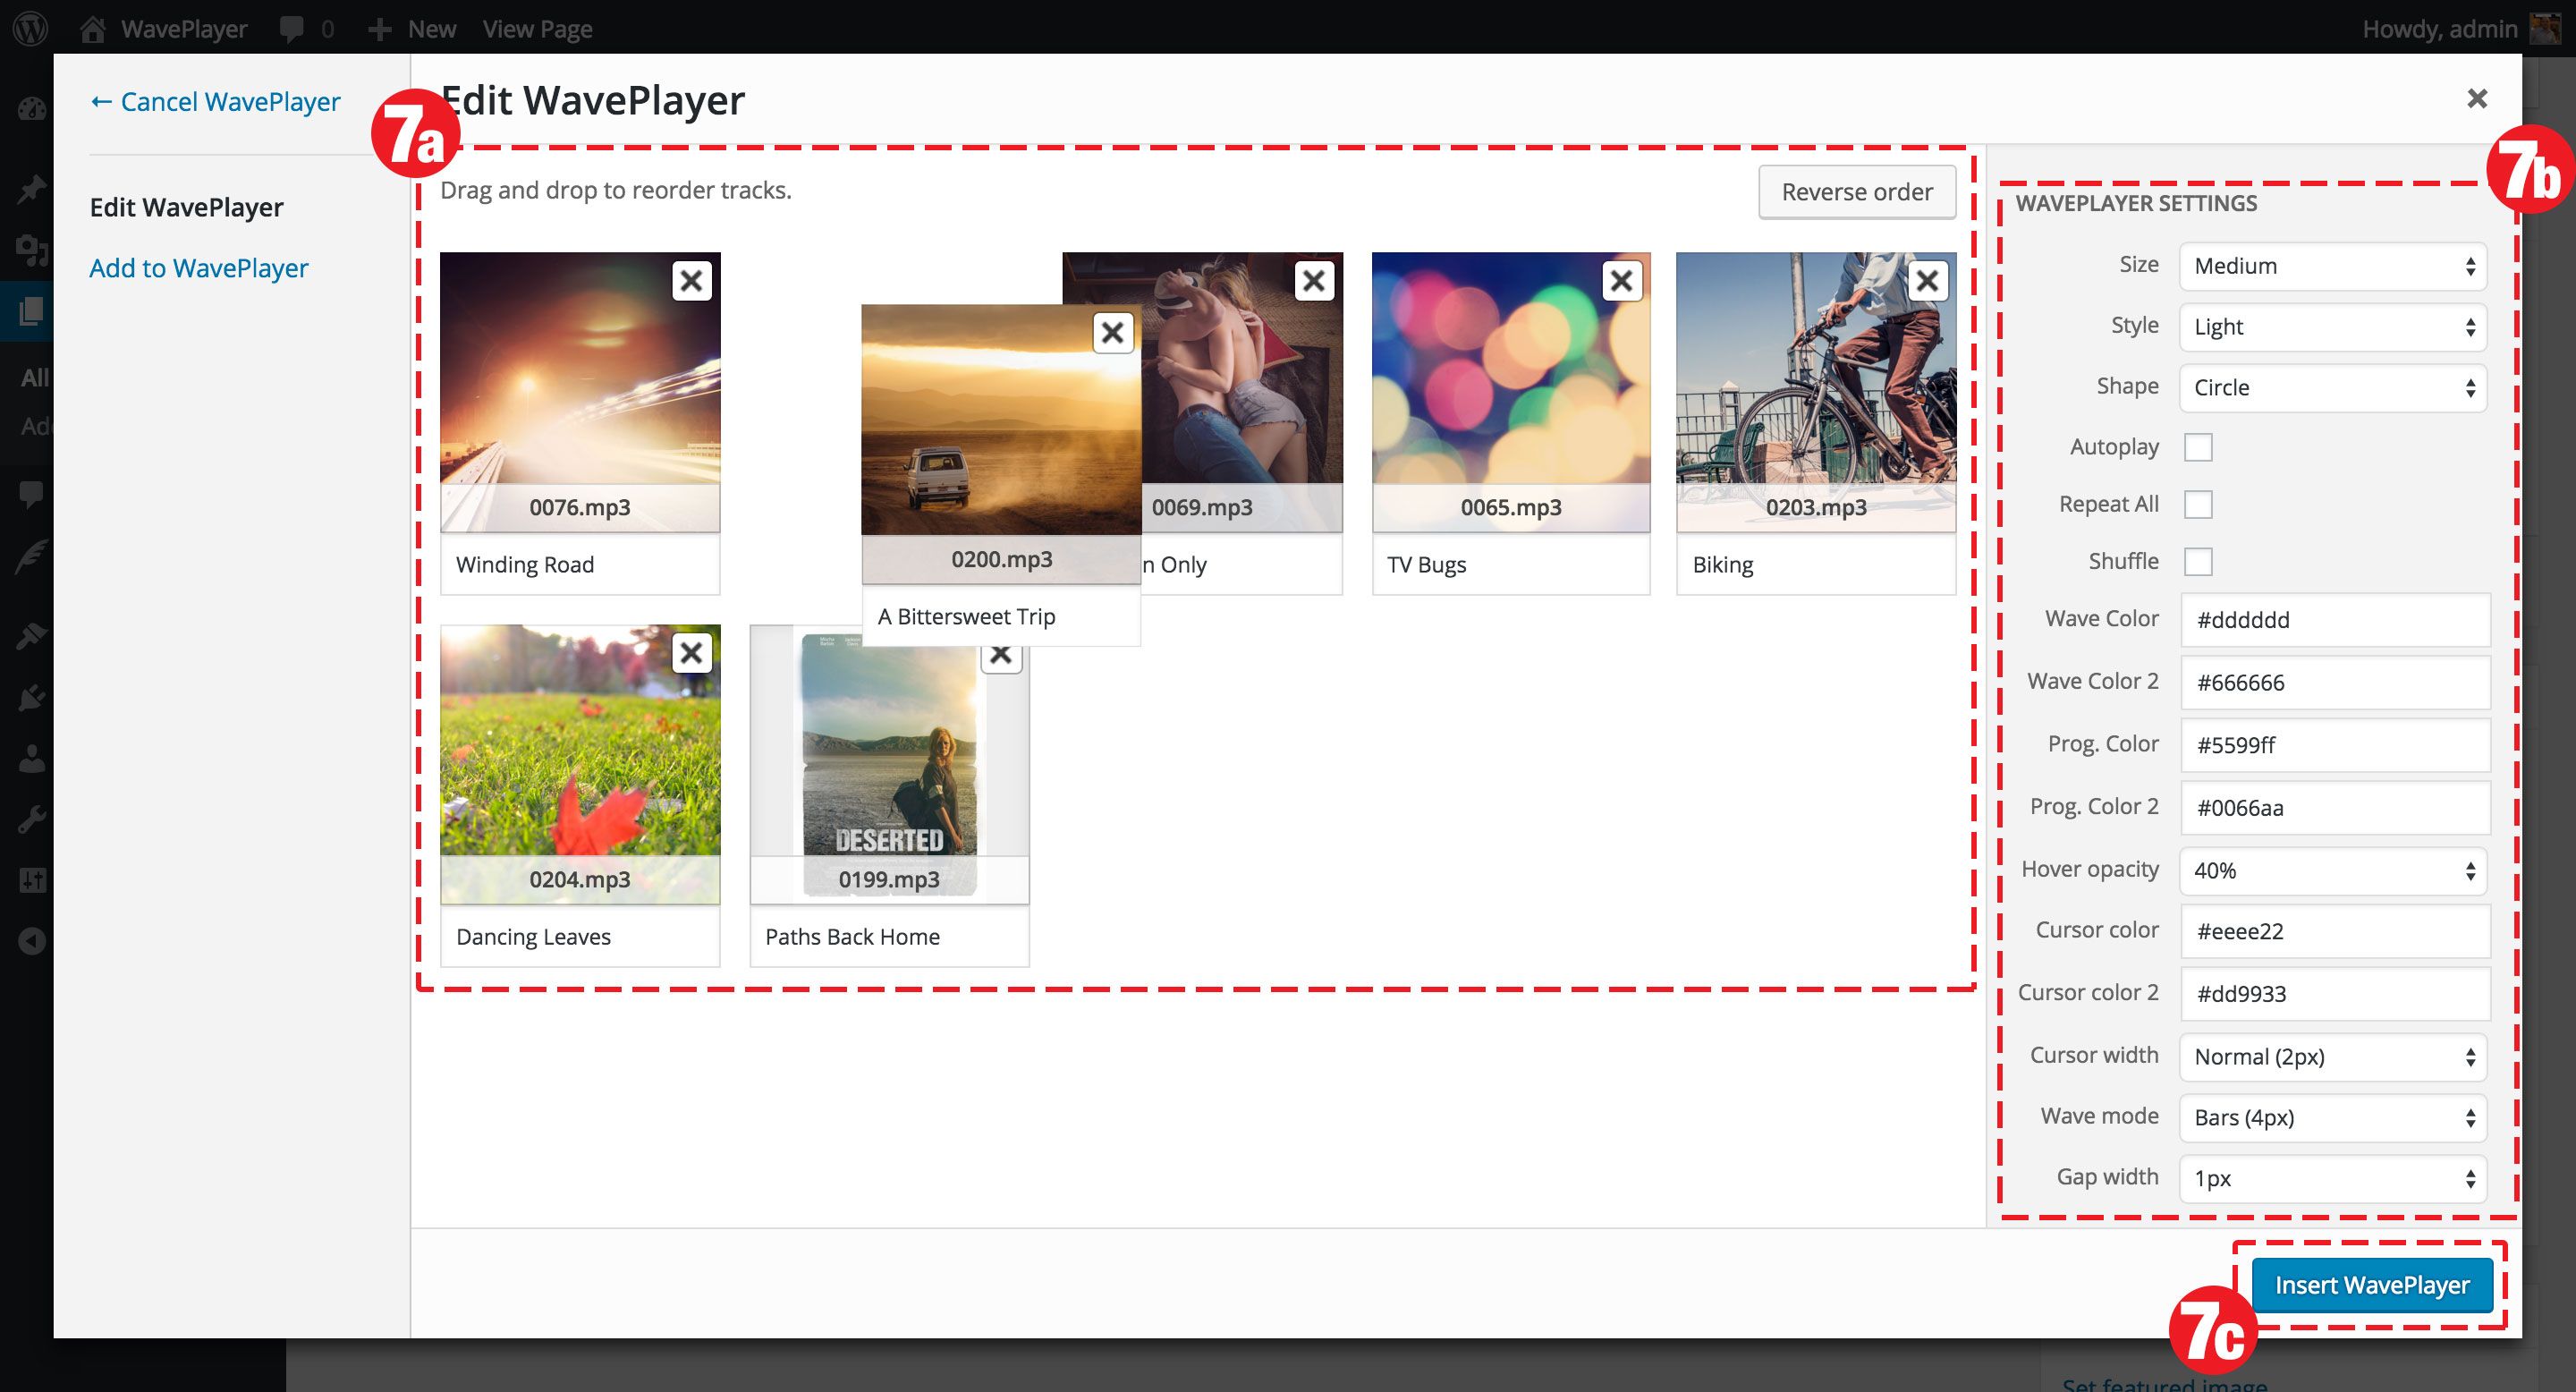Open the Size dropdown
Screen dimensions: 2576x1392
coord(2332,266)
